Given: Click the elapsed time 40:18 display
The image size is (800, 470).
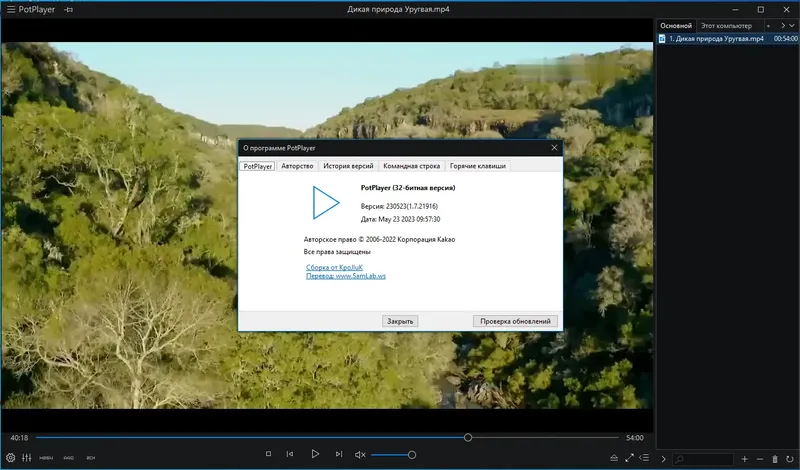Looking at the screenshot, I should [x=19, y=438].
